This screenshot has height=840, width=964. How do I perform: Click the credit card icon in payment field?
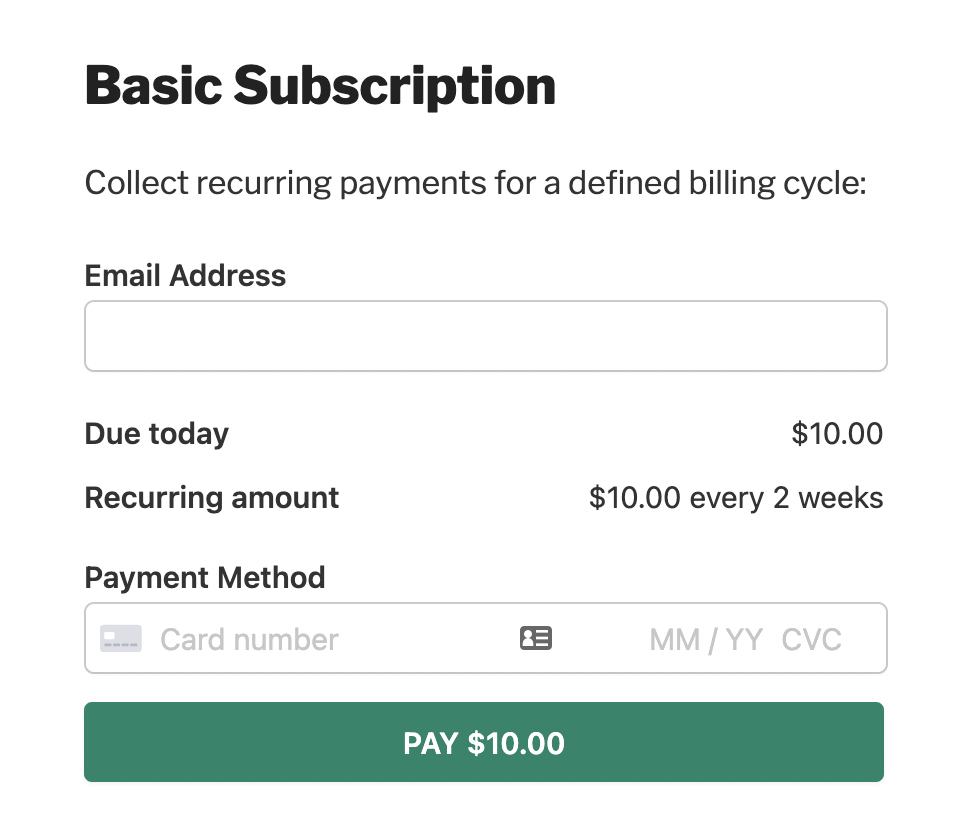[121, 638]
